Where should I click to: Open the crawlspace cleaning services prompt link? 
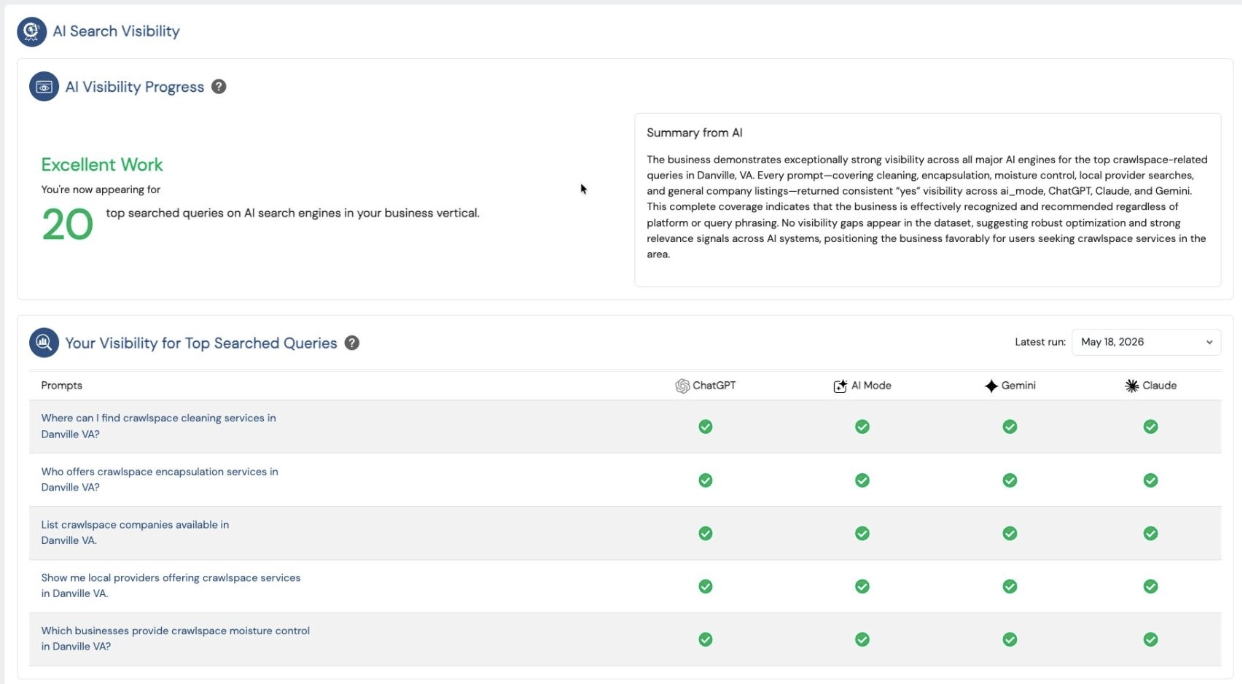click(x=159, y=426)
